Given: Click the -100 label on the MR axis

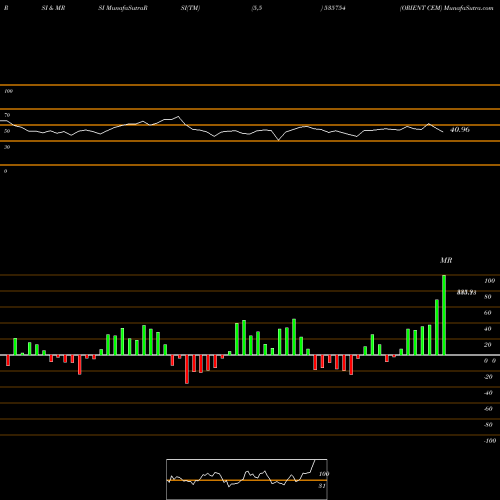Looking at the screenshot, I should 490,441.
